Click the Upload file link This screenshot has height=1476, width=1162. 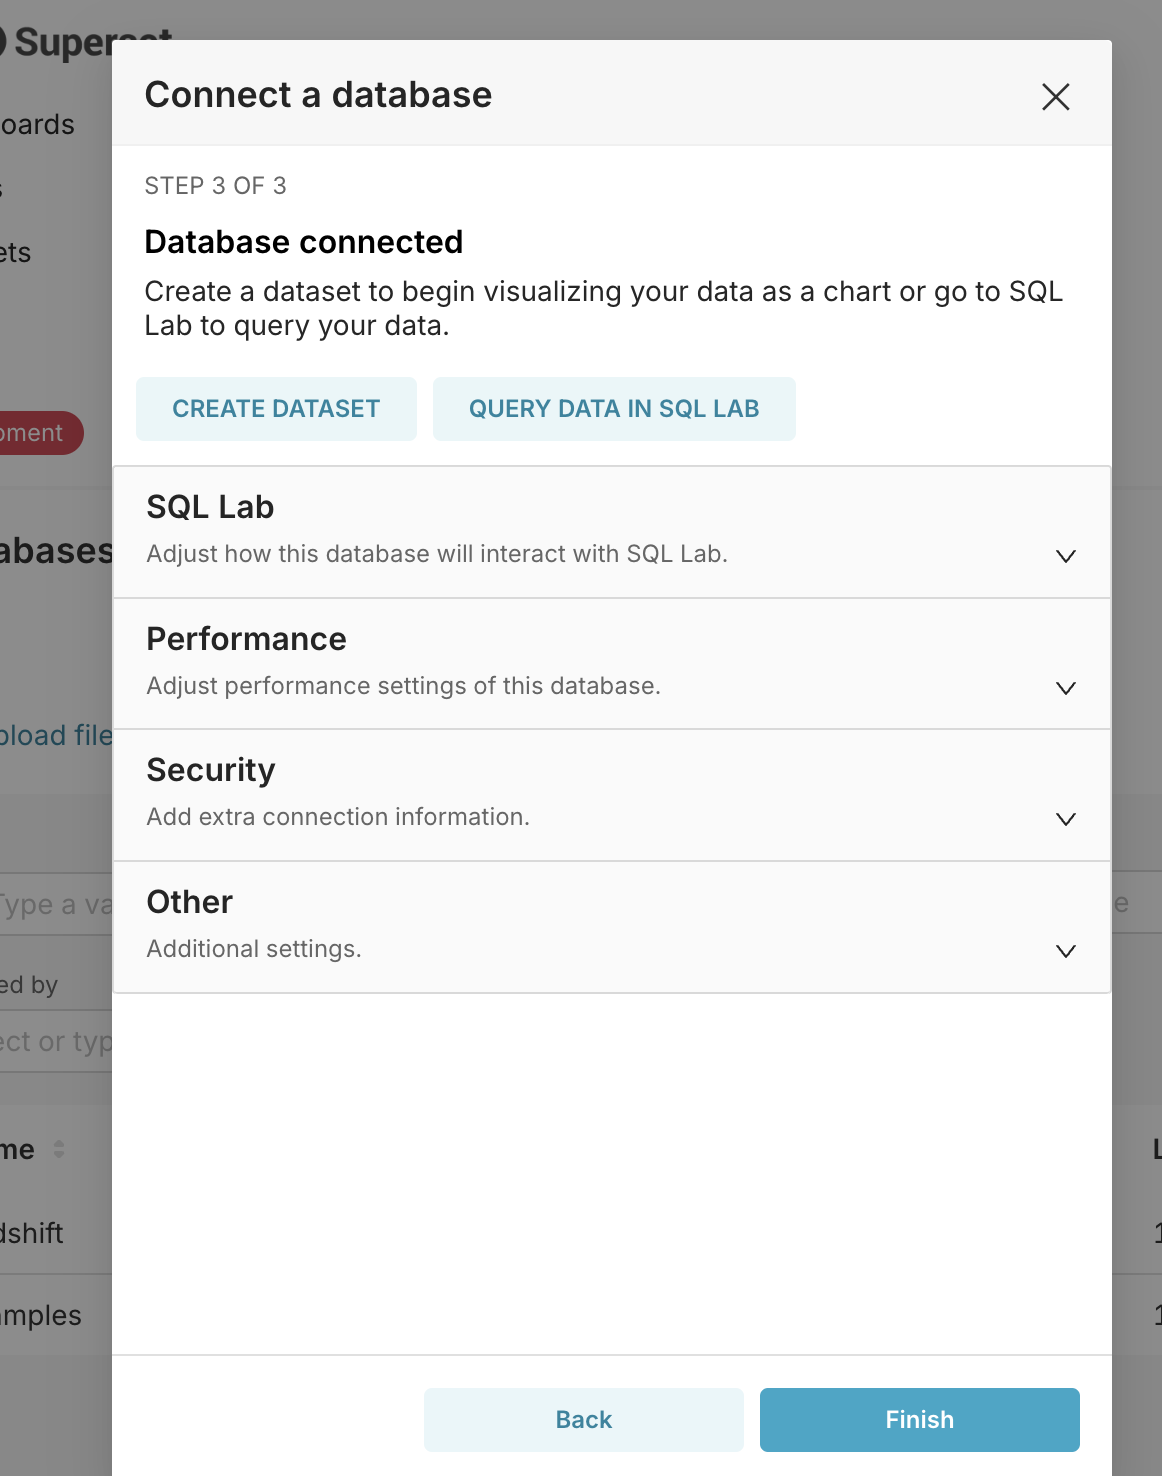pos(56,736)
